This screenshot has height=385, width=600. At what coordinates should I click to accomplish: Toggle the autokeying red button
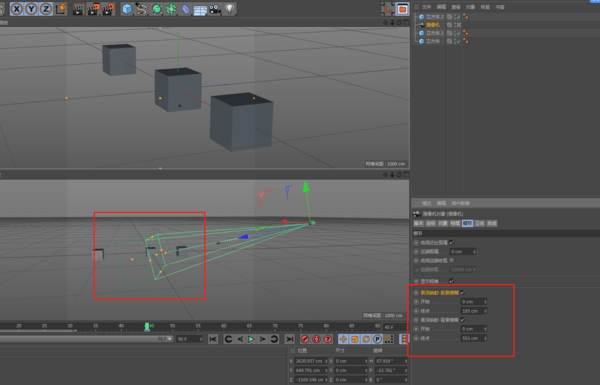tap(316, 339)
